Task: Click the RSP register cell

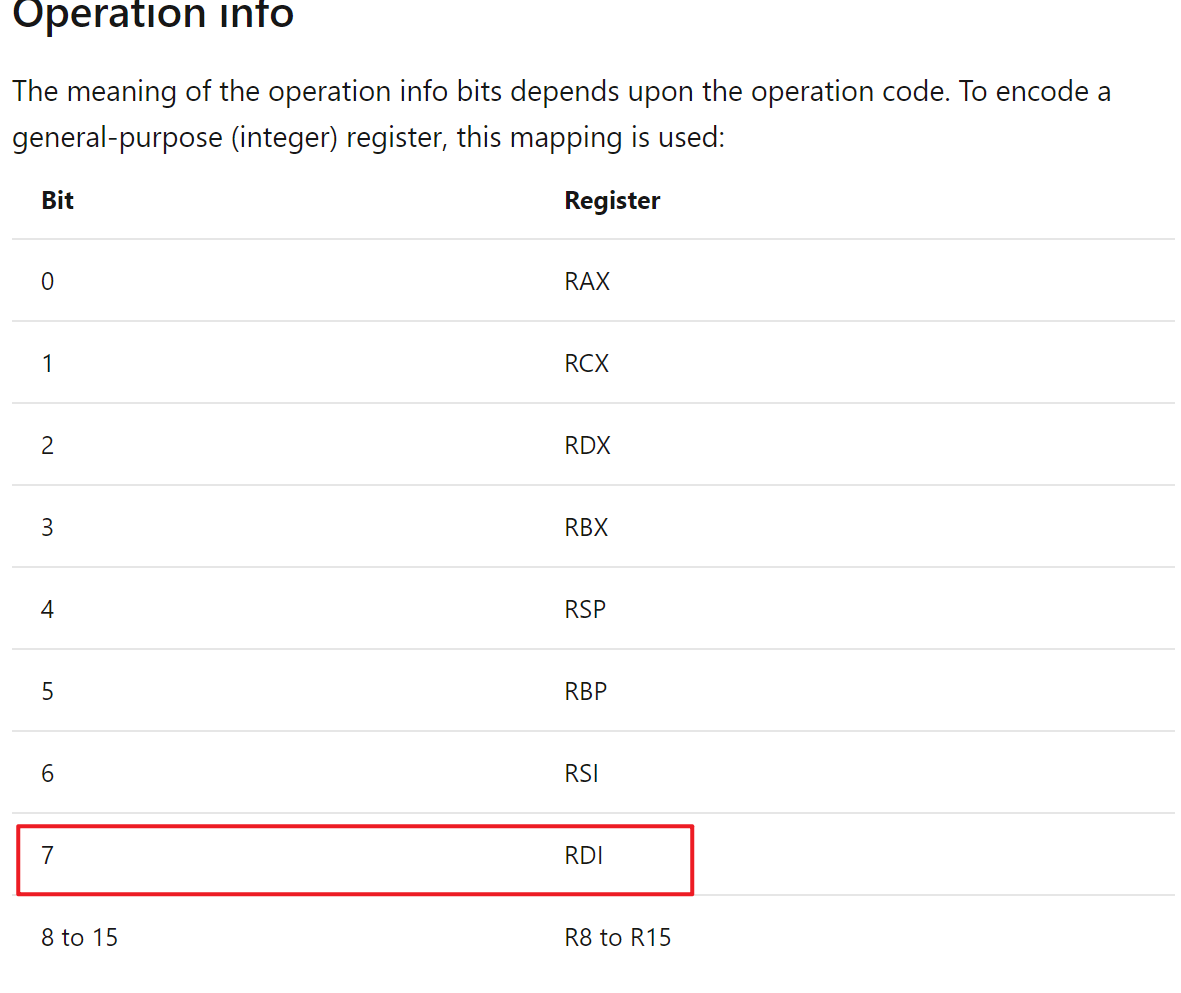Action: (585, 609)
